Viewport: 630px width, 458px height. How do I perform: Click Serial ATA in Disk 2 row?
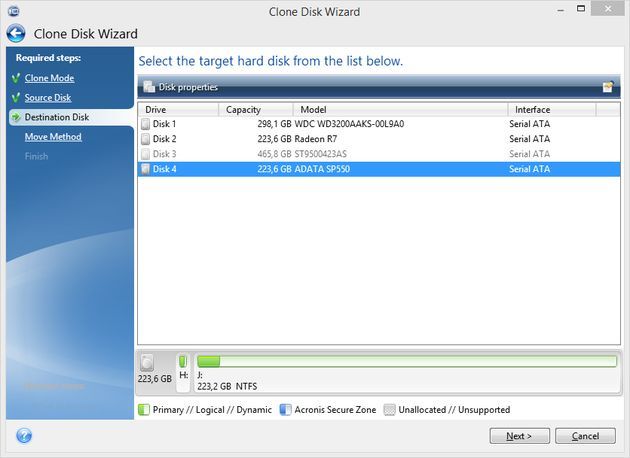pos(530,139)
